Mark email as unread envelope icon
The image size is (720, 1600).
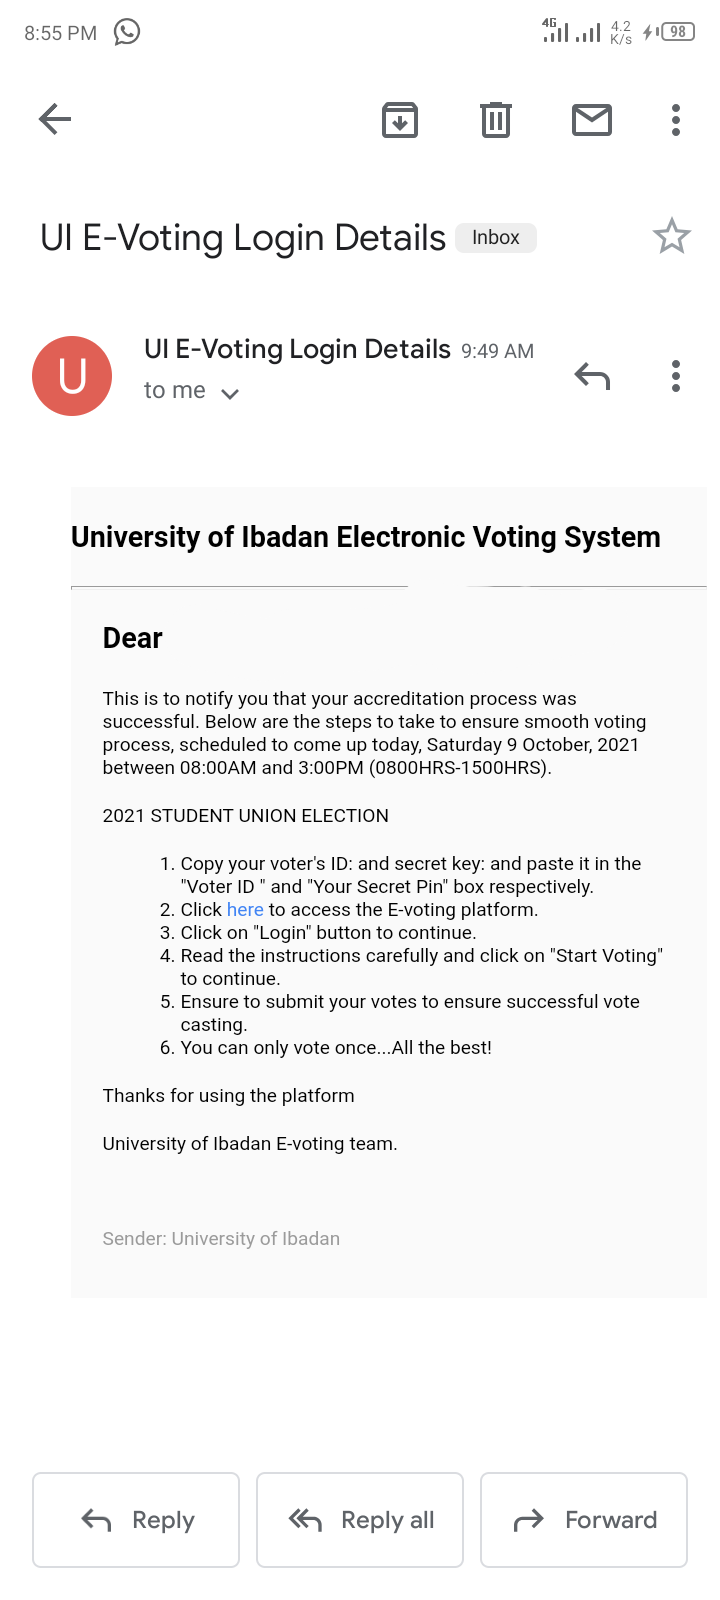pyautogui.click(x=592, y=120)
